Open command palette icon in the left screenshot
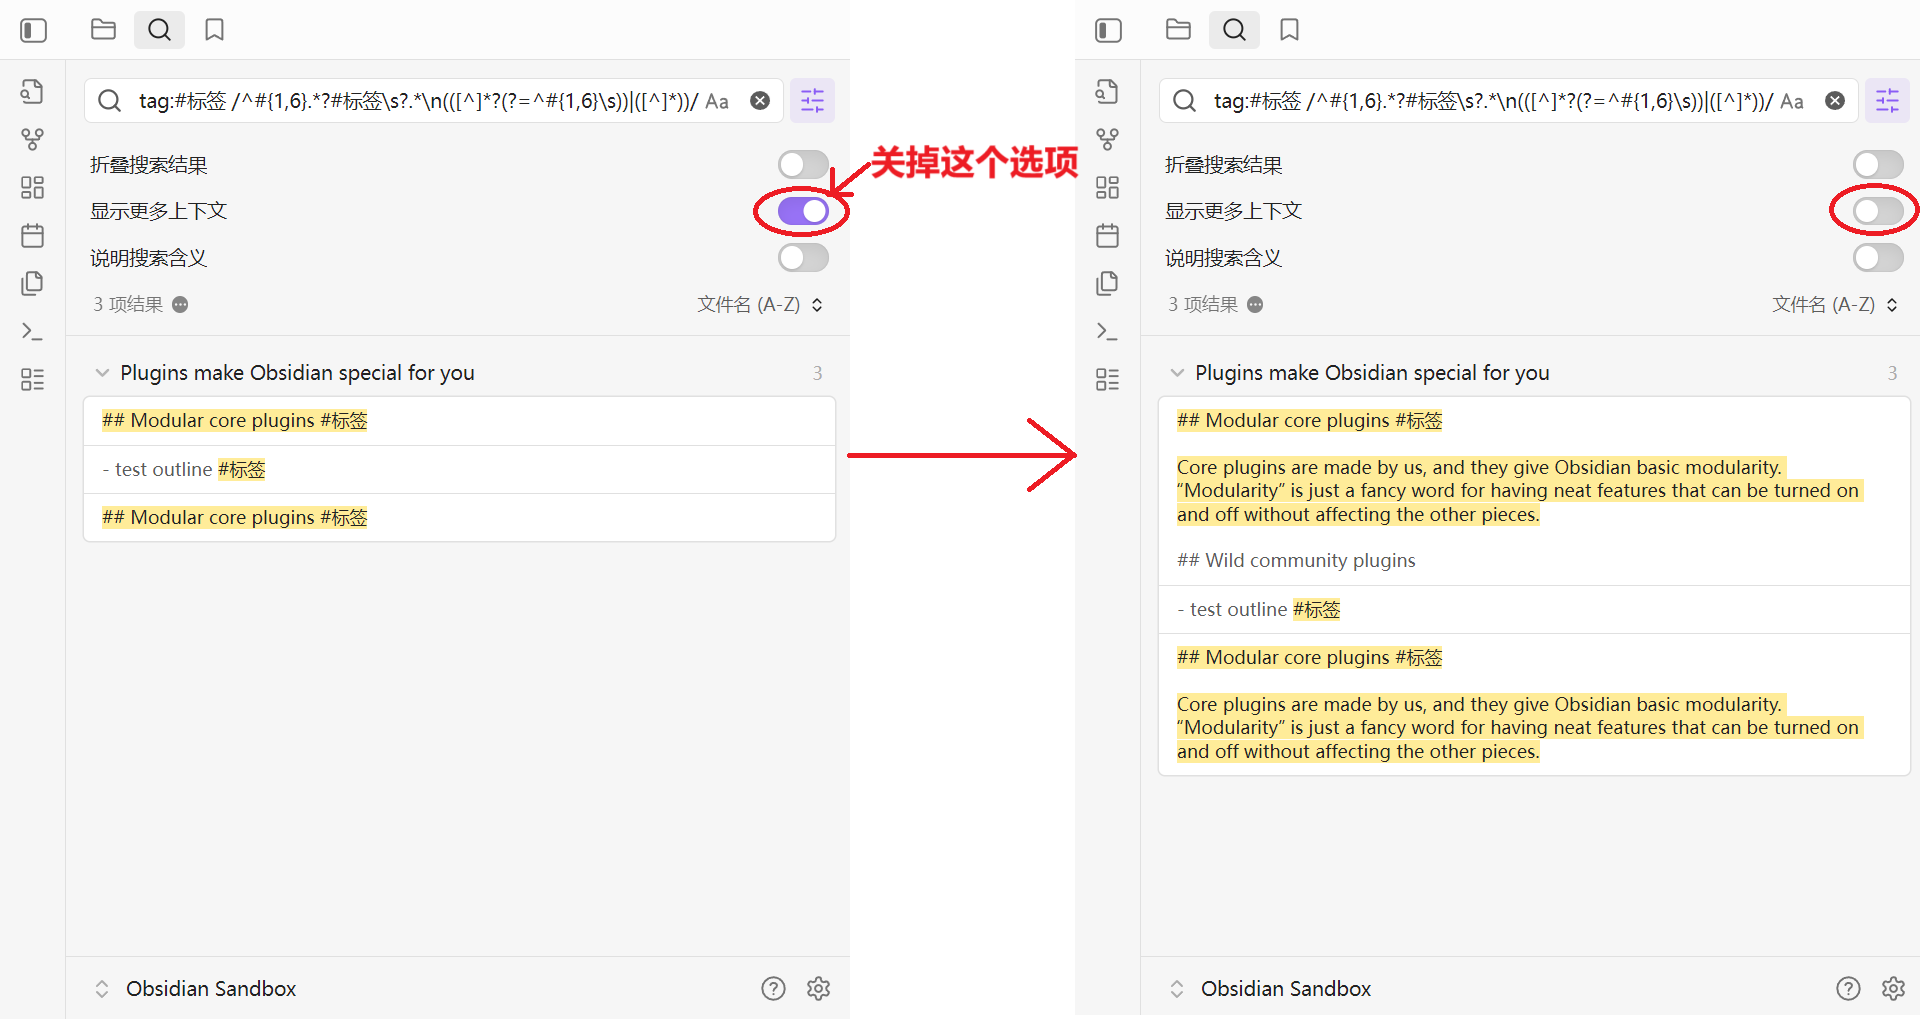Screen dimensions: 1920x1019 [x=33, y=331]
